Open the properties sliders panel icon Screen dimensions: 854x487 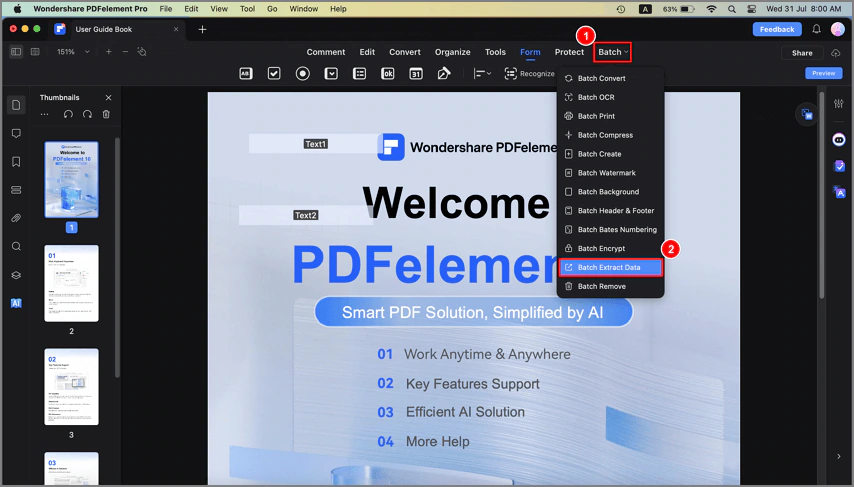[x=839, y=104]
